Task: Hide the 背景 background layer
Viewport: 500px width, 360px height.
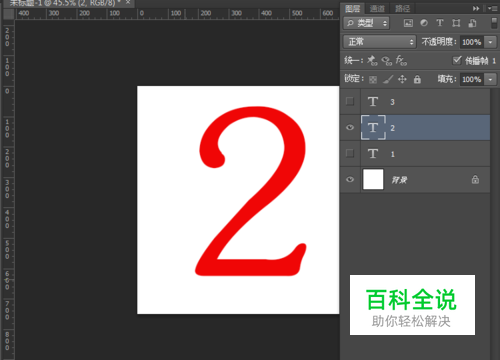Action: 350,179
